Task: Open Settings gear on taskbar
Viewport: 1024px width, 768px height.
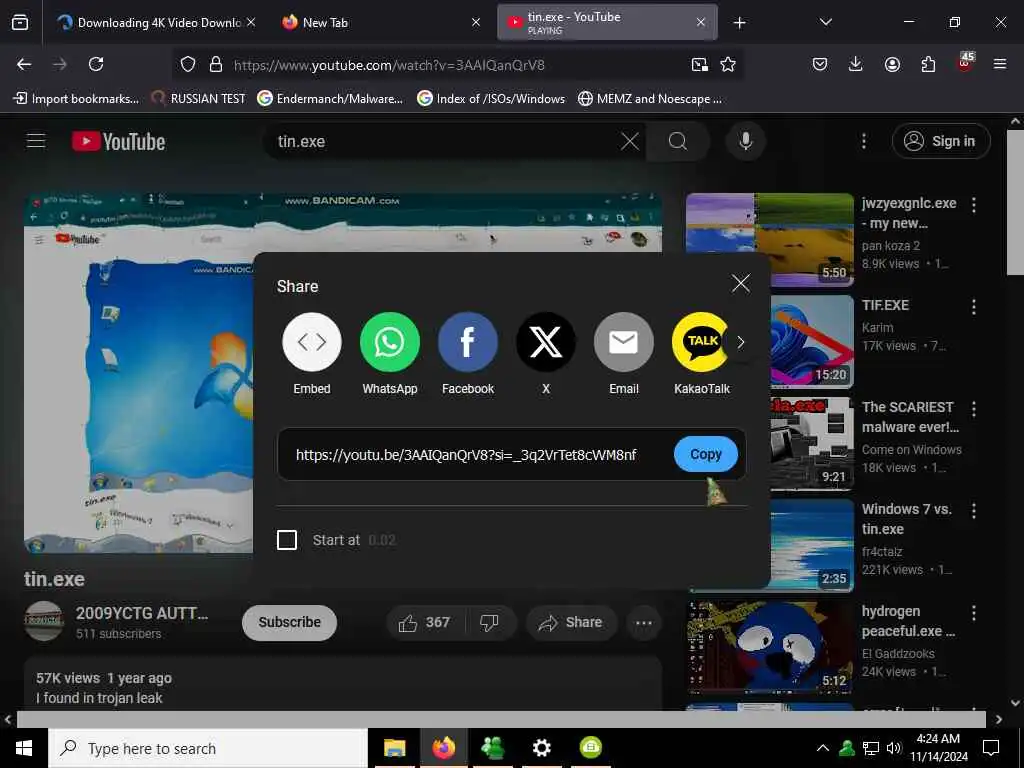Action: point(541,748)
